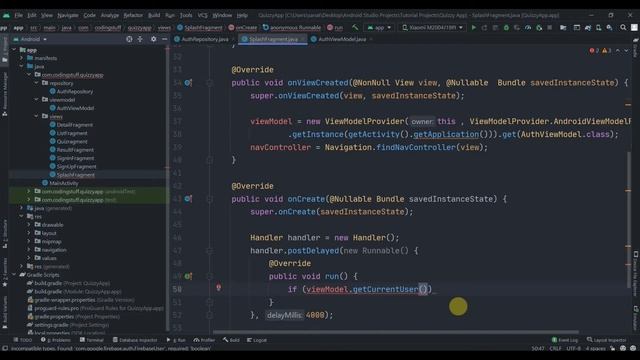Close the SplashFragment.java tab

coord(302,39)
